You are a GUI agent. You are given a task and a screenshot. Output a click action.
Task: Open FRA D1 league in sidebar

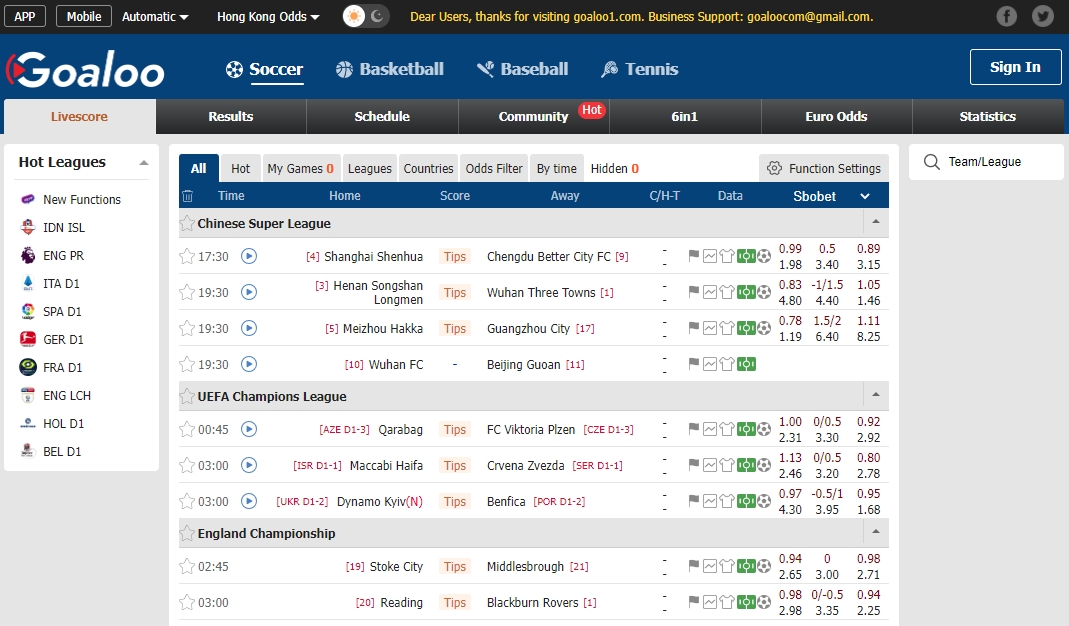pyautogui.click(x=62, y=368)
